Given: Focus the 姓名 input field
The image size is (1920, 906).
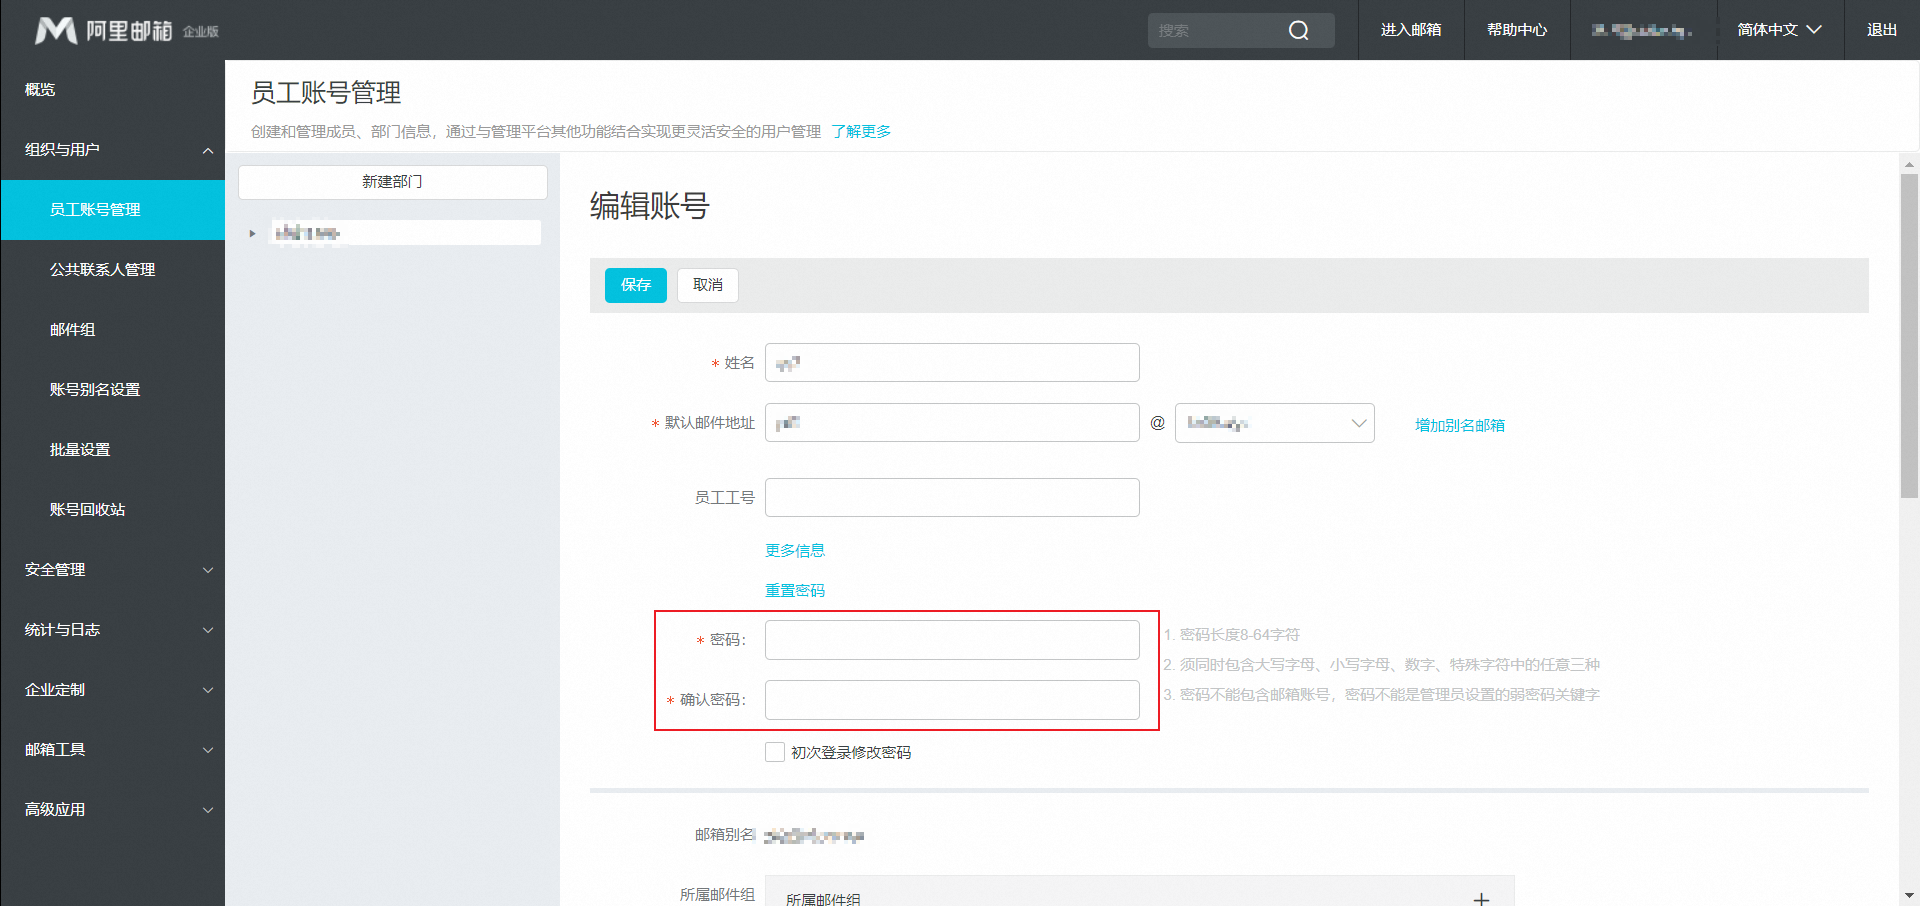Looking at the screenshot, I should 952,362.
